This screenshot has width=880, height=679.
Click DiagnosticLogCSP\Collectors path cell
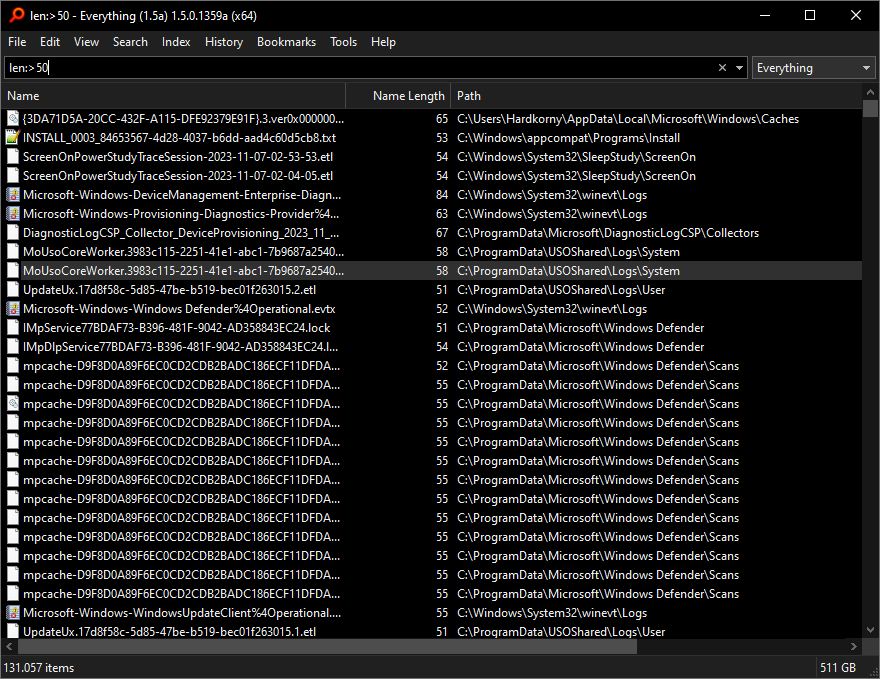[608, 233]
